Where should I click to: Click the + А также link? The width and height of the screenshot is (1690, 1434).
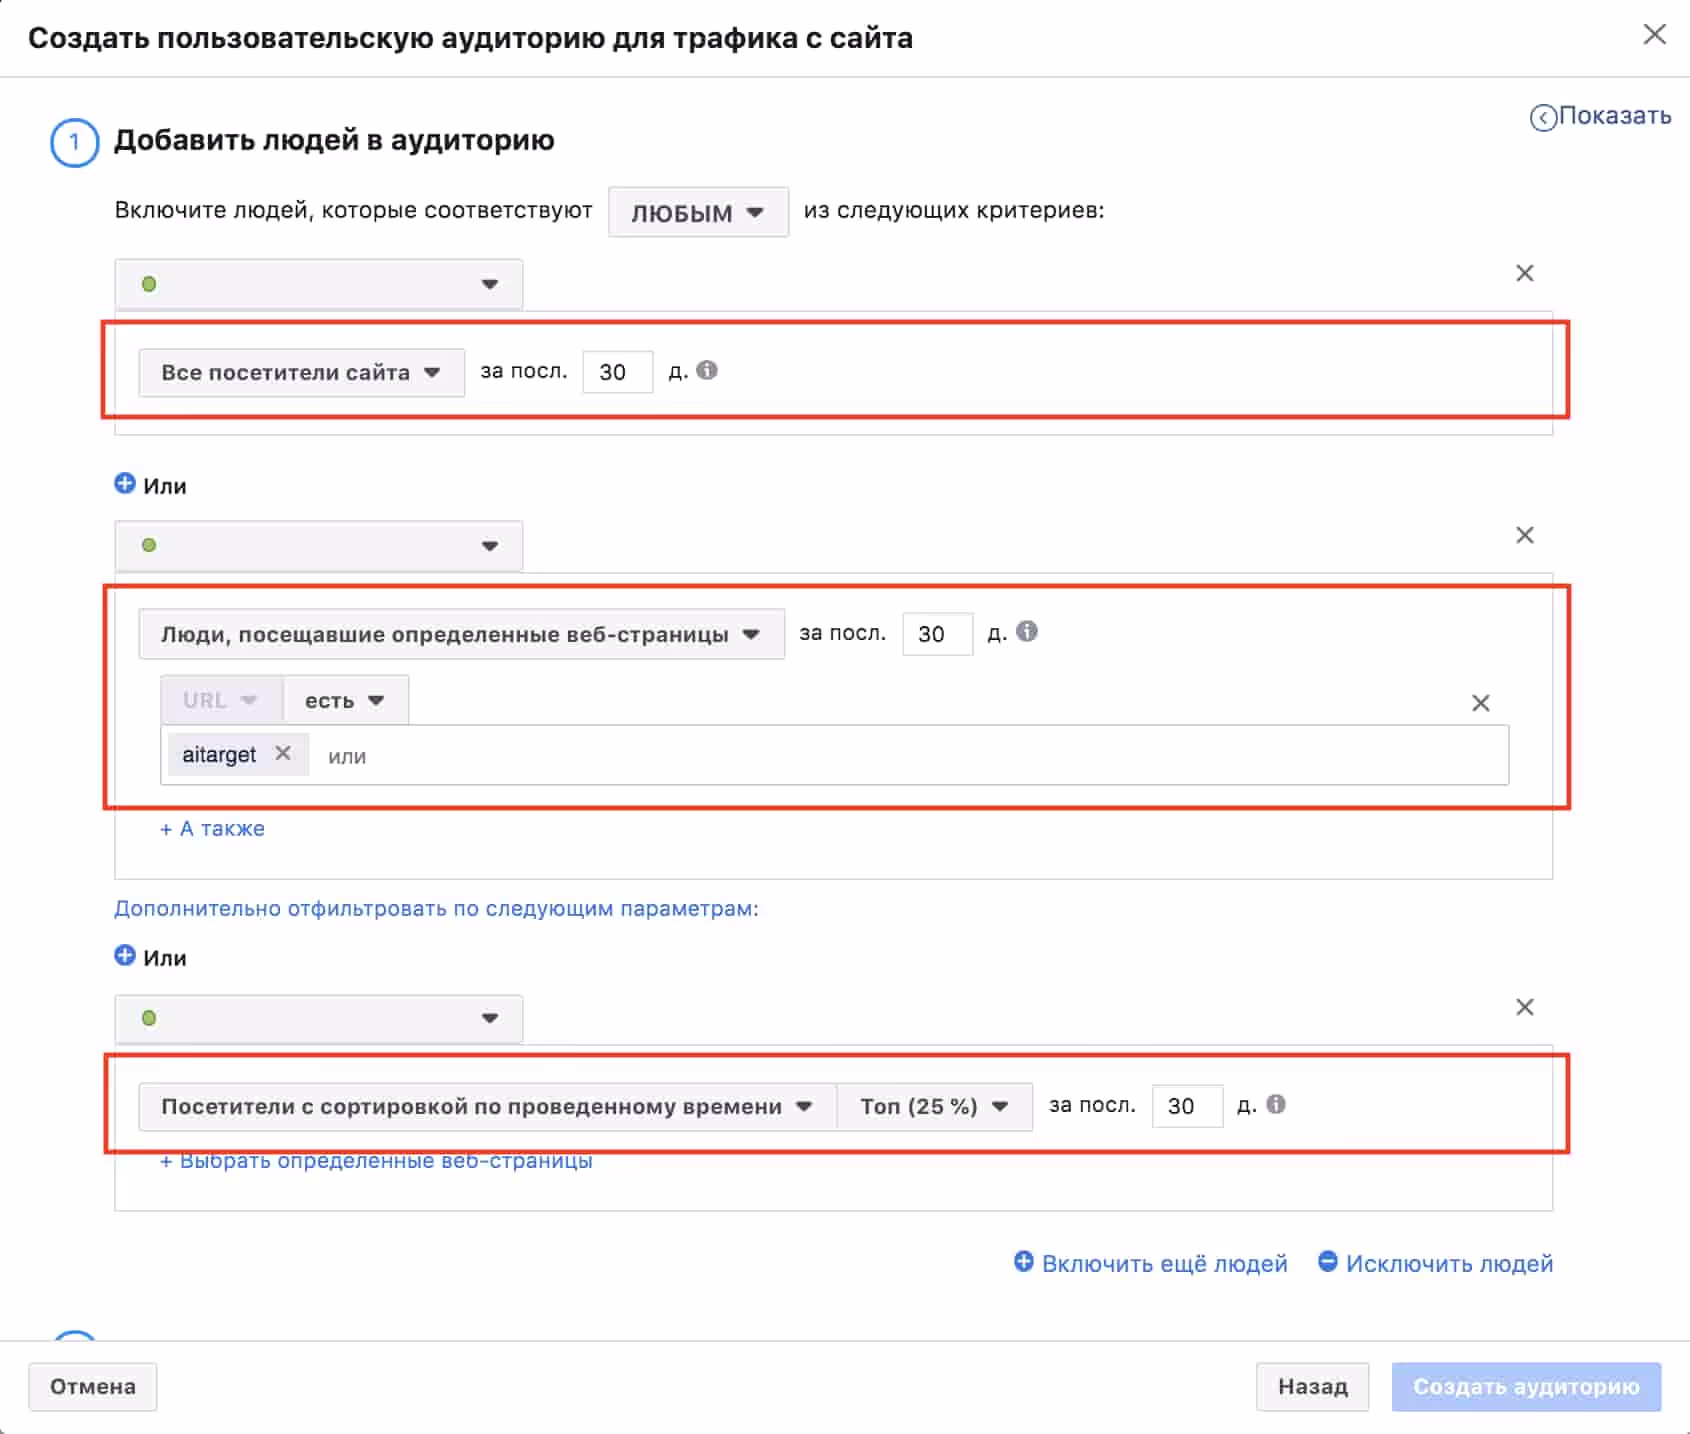[x=212, y=828]
